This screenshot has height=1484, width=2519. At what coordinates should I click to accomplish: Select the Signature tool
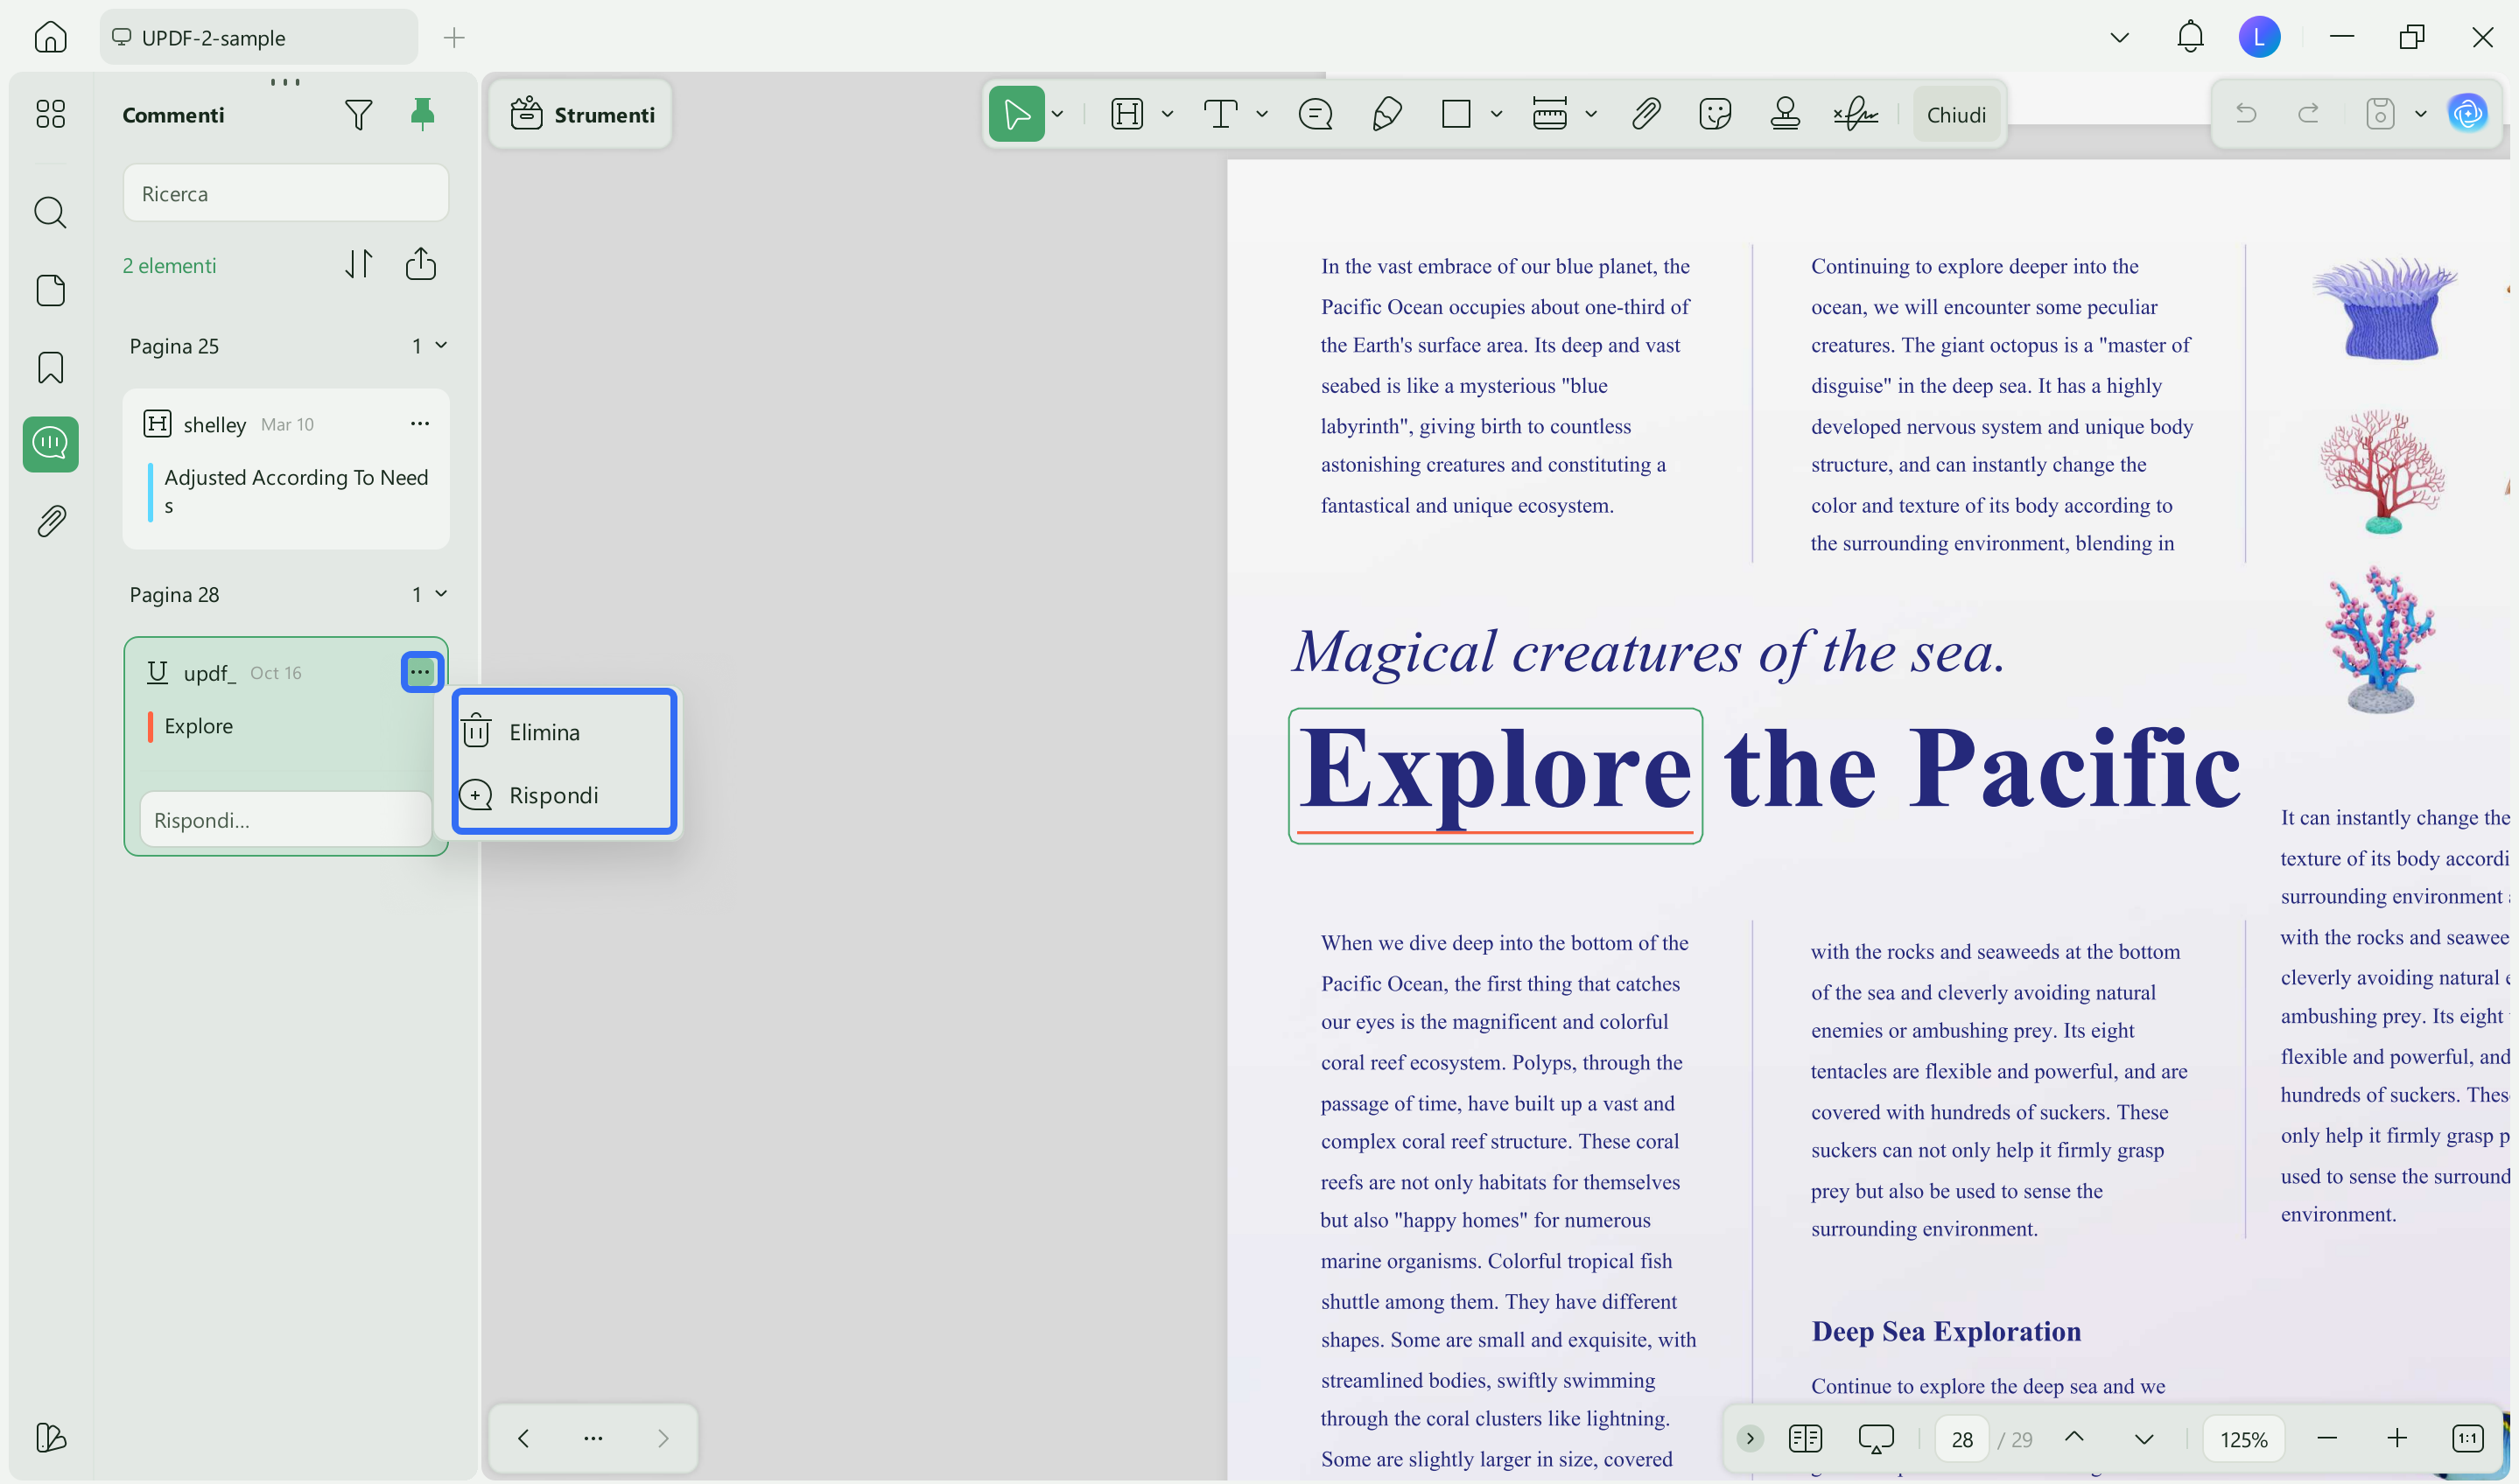pos(1856,114)
